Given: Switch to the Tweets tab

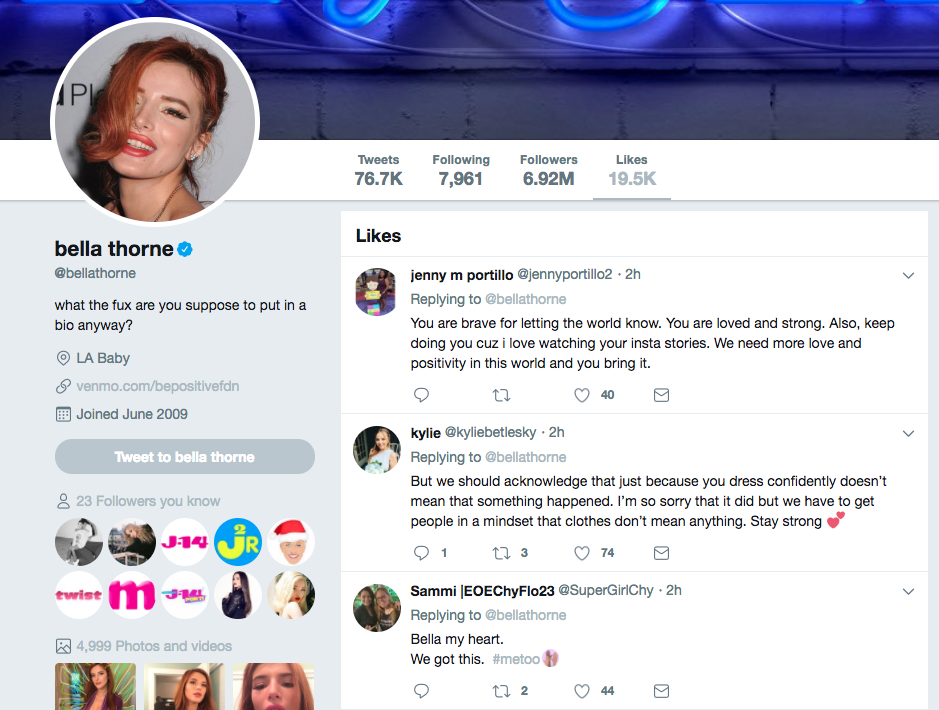Looking at the screenshot, I should [x=378, y=171].
